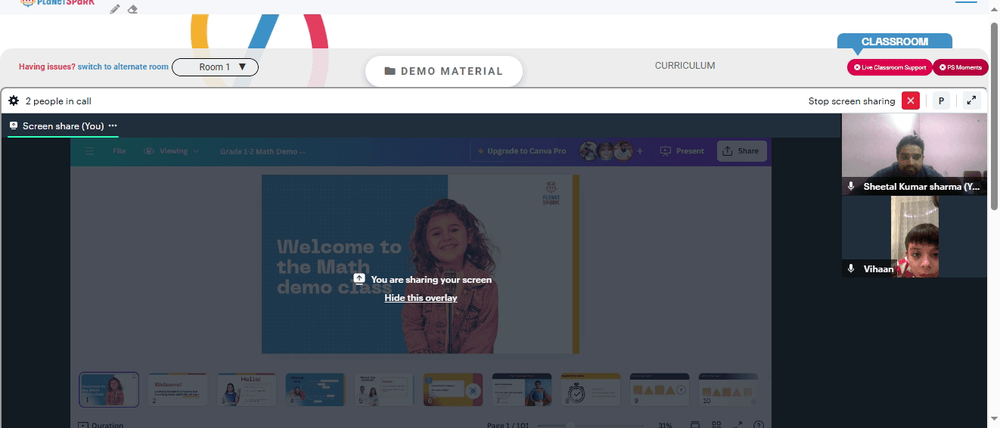Select slide 10 thumbnail
Image resolution: width=1000 pixels, height=428 pixels.
point(728,390)
